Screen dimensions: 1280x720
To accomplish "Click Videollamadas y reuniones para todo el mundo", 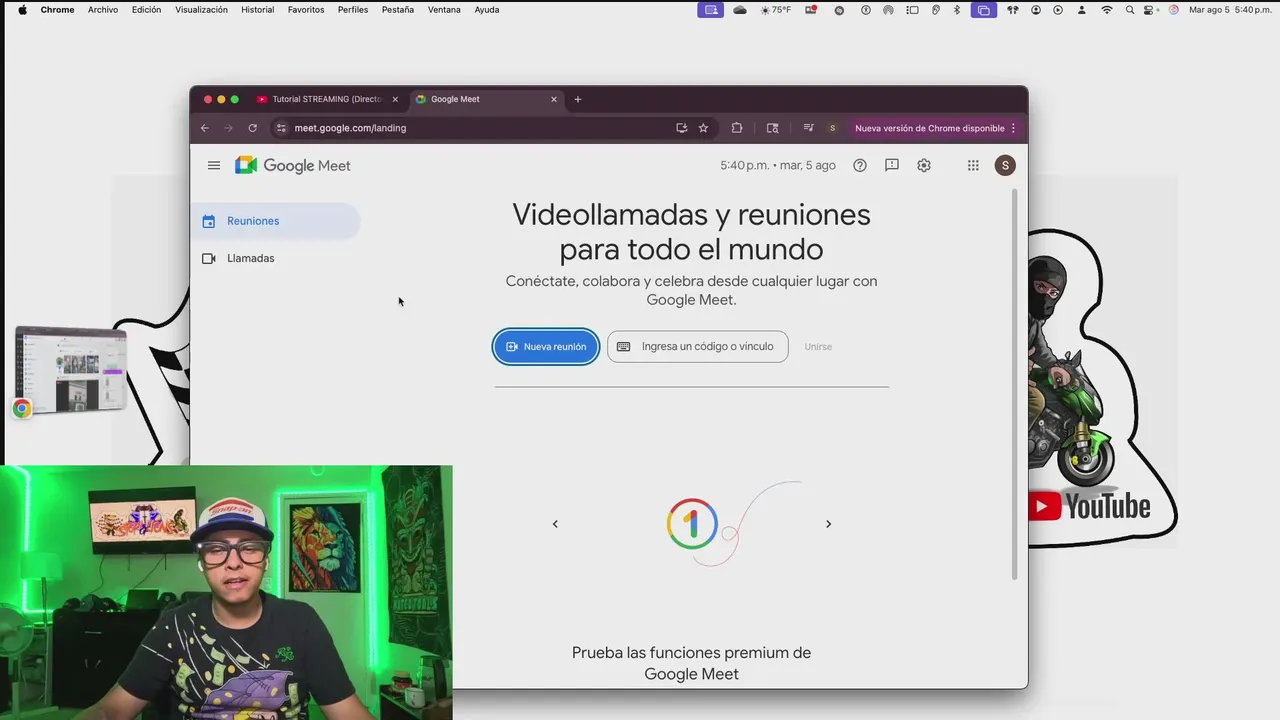I will (x=691, y=232).
